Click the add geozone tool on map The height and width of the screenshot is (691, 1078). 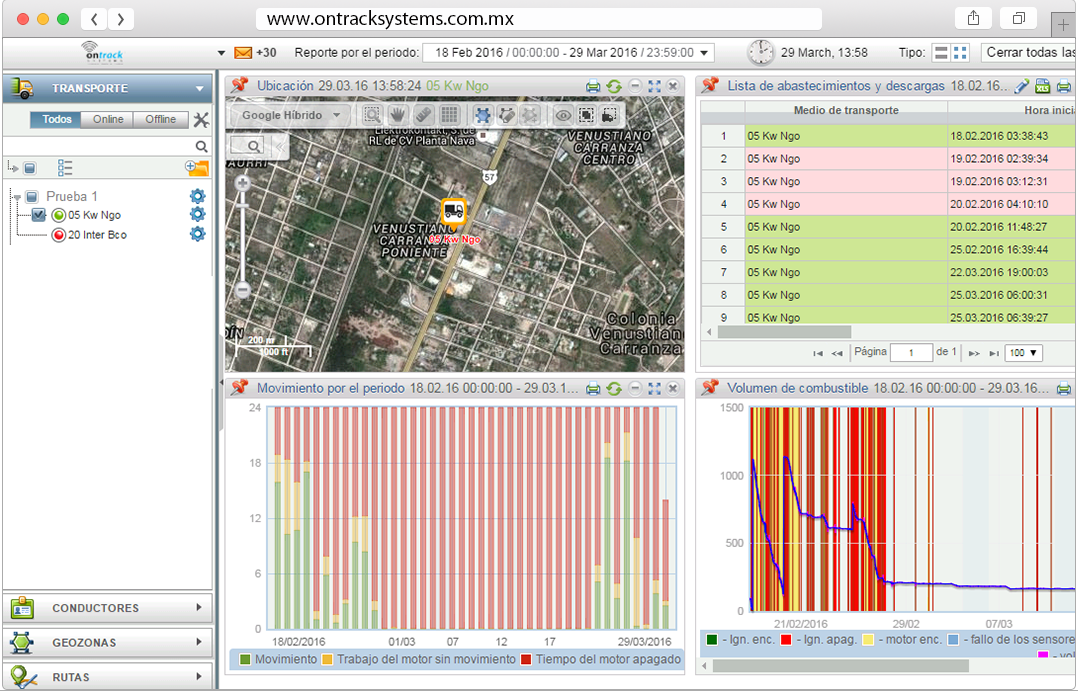tap(530, 115)
